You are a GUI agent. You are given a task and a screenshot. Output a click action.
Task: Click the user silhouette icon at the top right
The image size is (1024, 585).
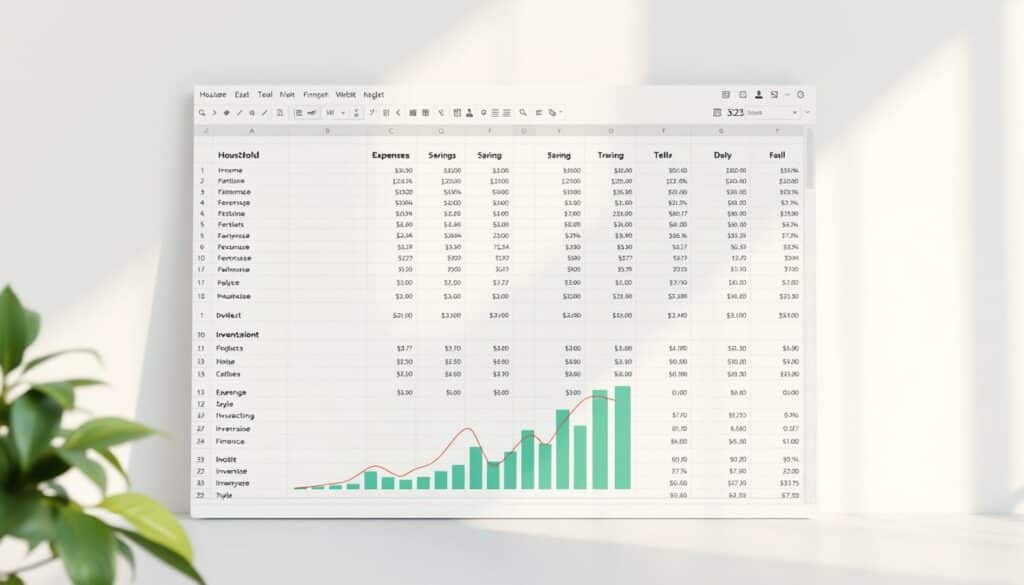759,95
